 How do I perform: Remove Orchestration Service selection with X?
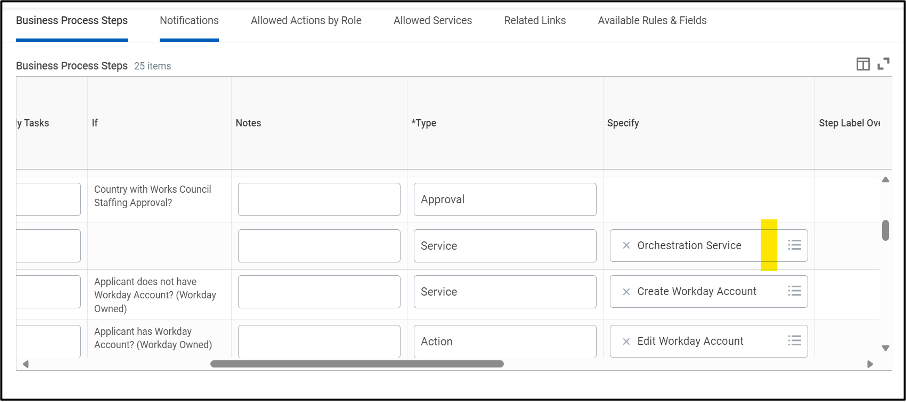[626, 246]
